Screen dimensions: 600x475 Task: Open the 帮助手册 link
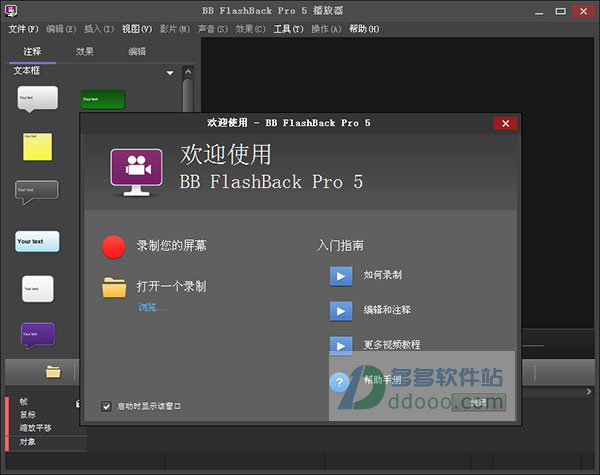pos(382,380)
